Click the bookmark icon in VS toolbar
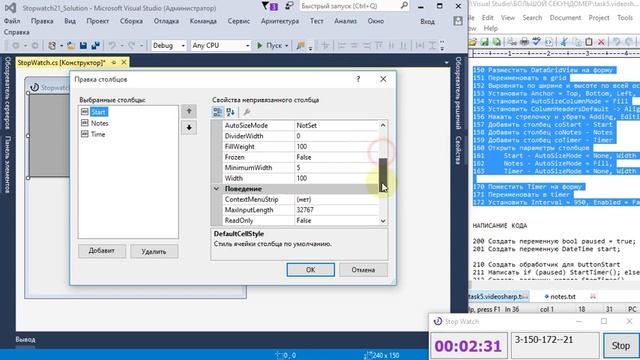 pyautogui.click(x=300, y=45)
